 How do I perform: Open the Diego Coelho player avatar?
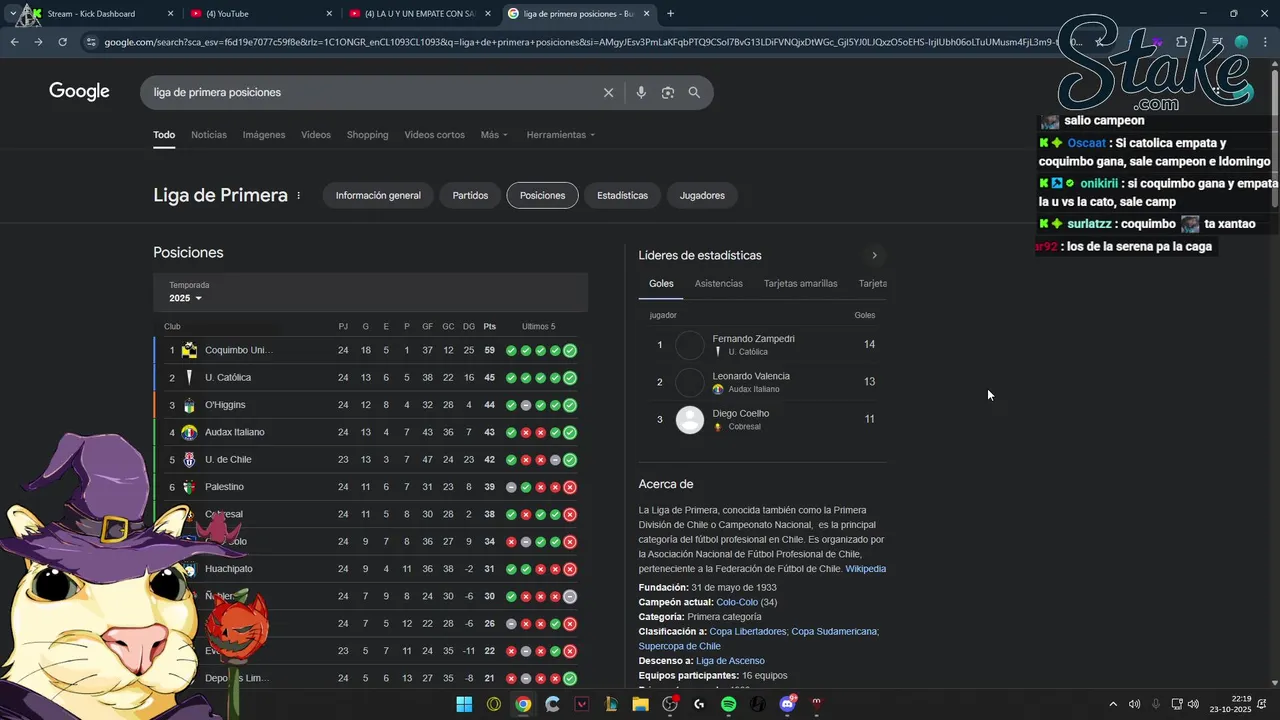pyautogui.click(x=690, y=420)
